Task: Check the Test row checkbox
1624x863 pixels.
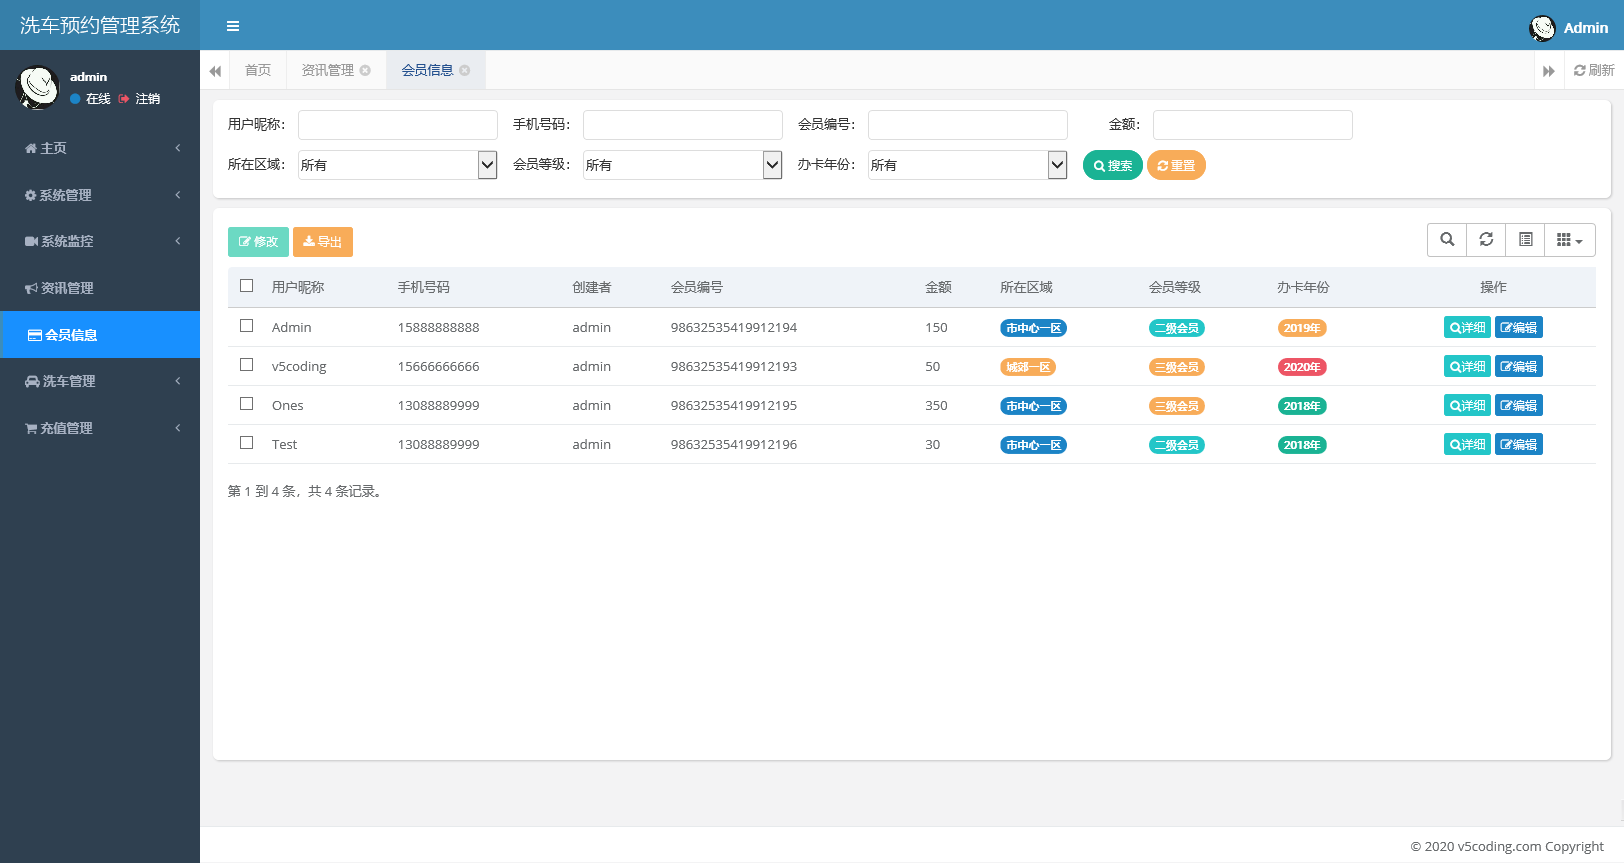Action: (246, 443)
